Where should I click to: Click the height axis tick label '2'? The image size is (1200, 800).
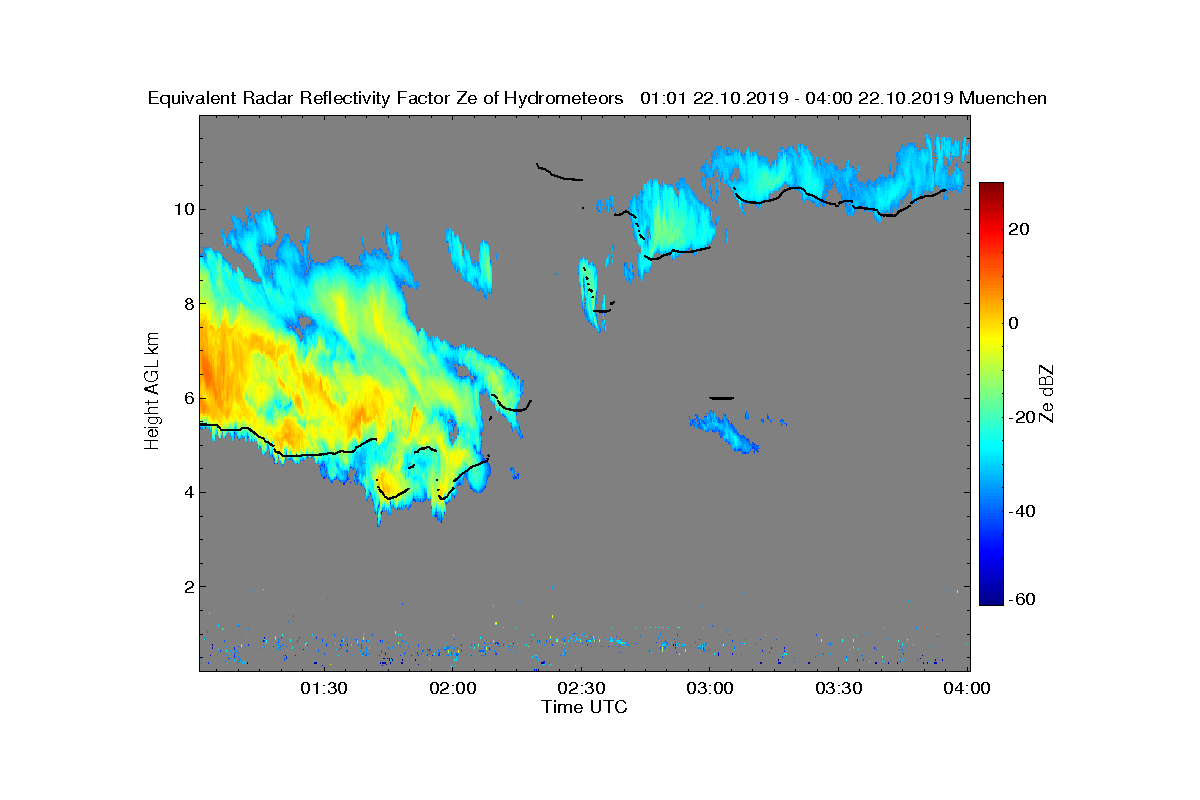coord(188,586)
